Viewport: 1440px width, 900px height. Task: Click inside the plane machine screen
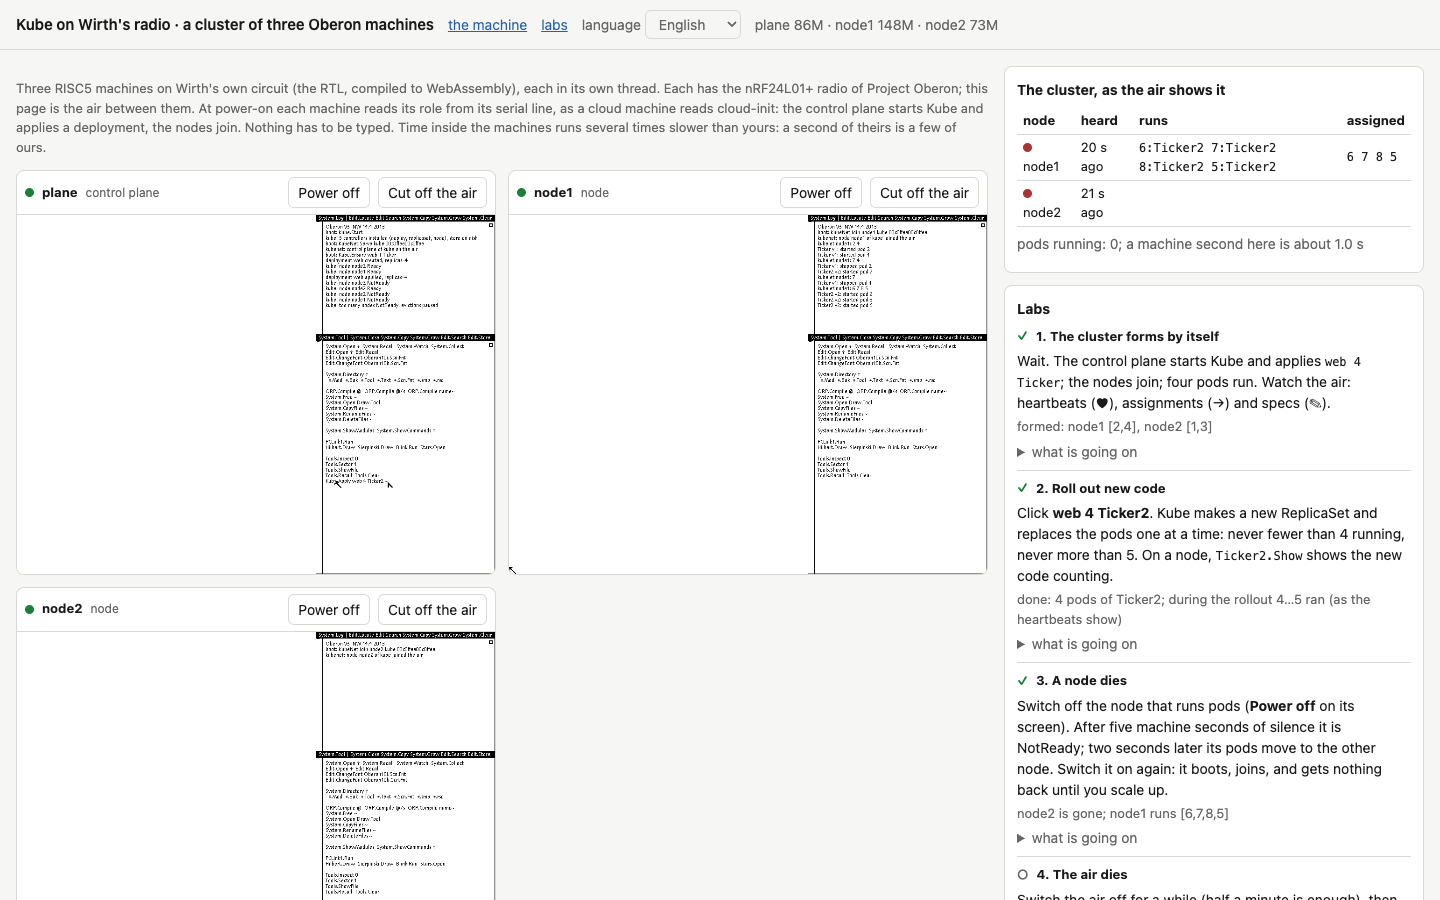click(256, 394)
